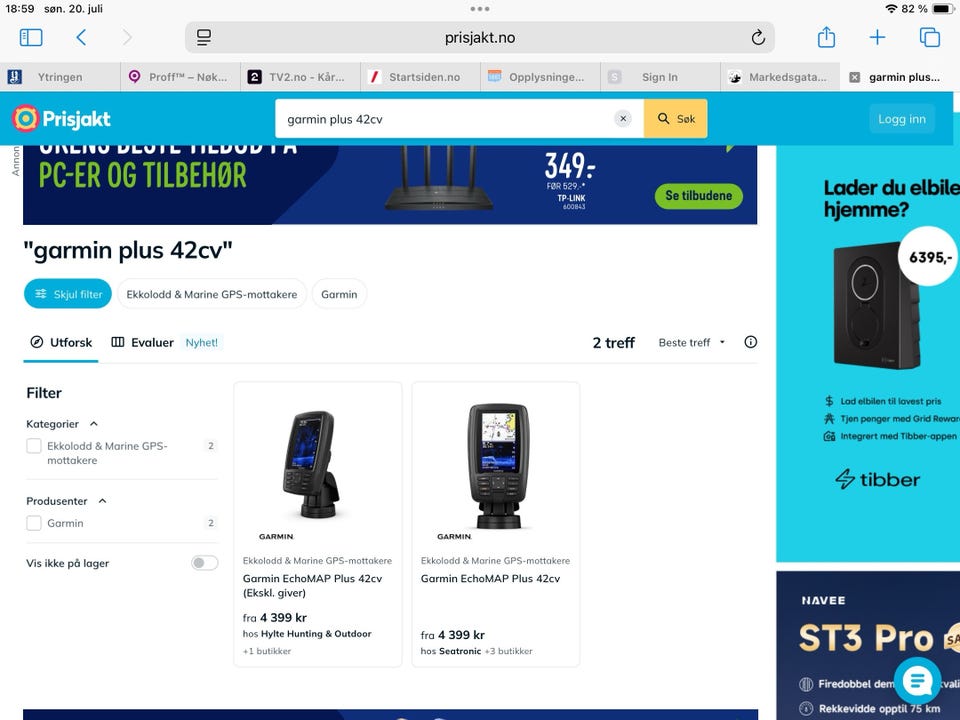
Task: Tap the Wi-Fi status icon
Action: click(x=891, y=9)
